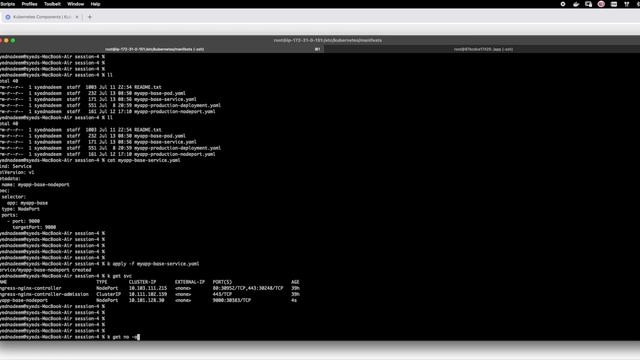640x360 pixels.
Task: Click the red close button of terminal window
Action: [0, 40]
